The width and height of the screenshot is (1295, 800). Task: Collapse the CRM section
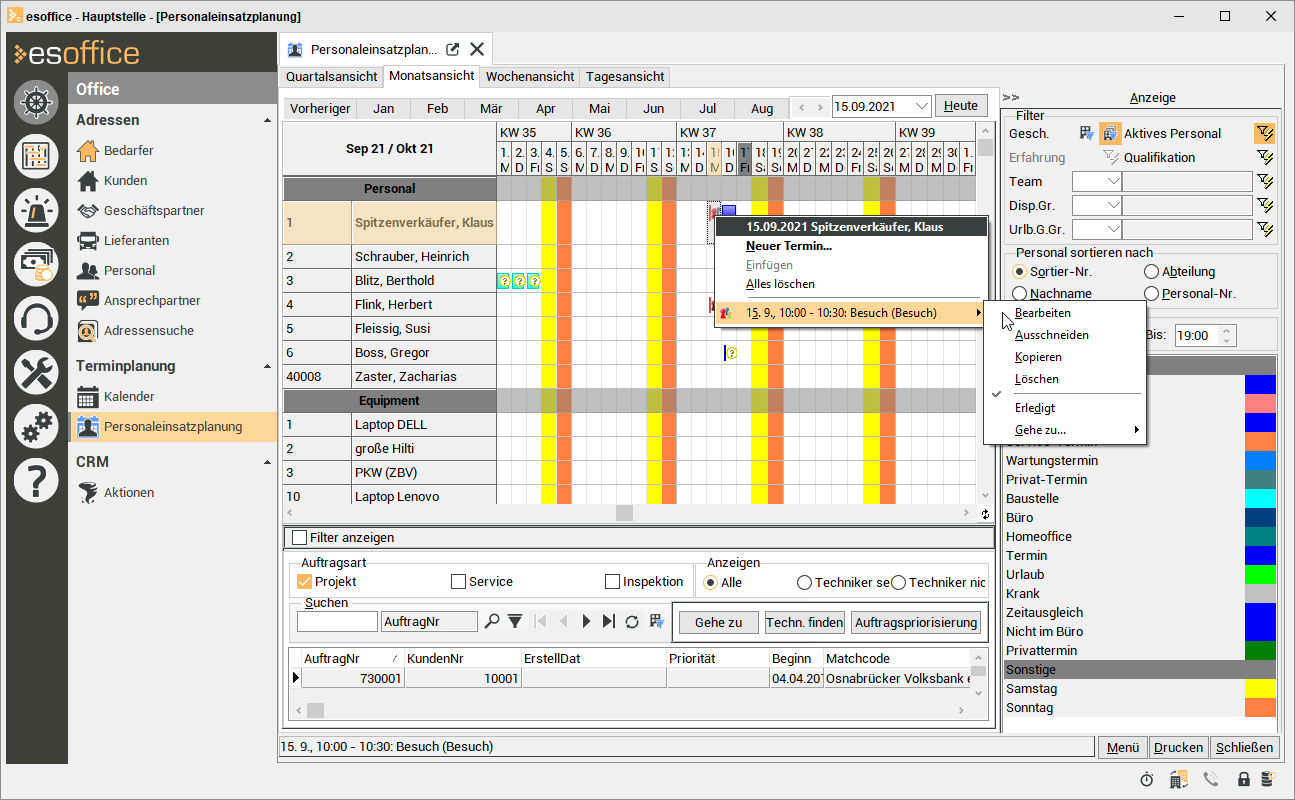(x=267, y=462)
